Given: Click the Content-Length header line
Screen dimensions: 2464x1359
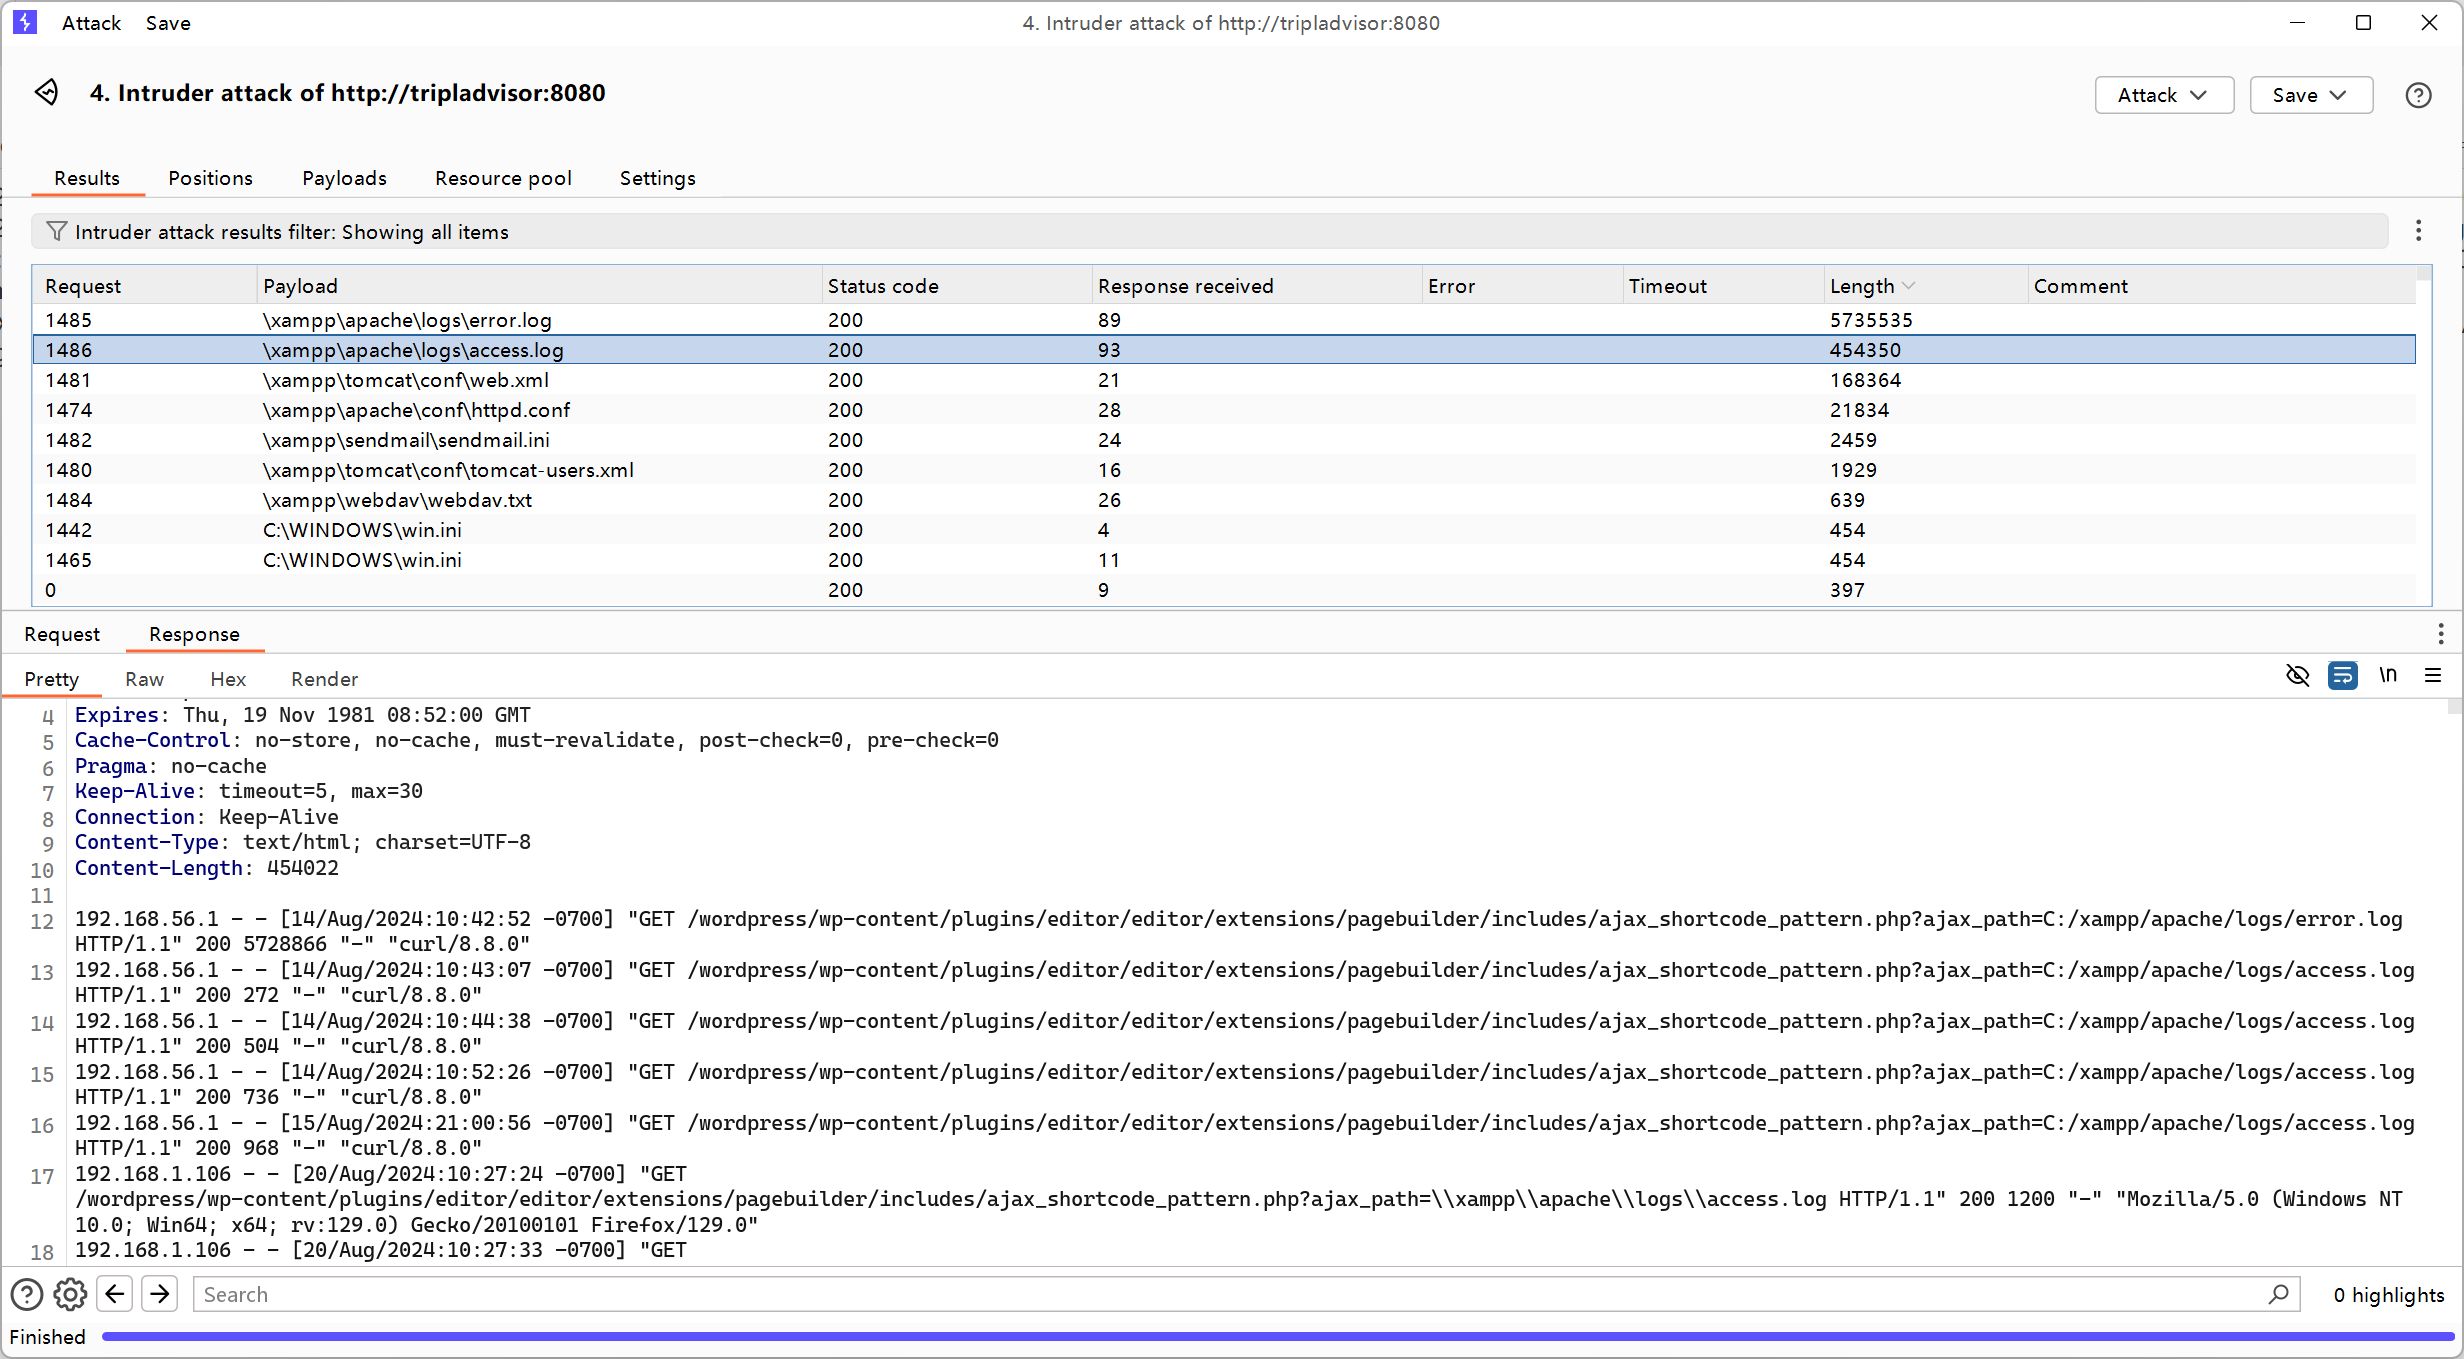Looking at the screenshot, I should coord(206,868).
